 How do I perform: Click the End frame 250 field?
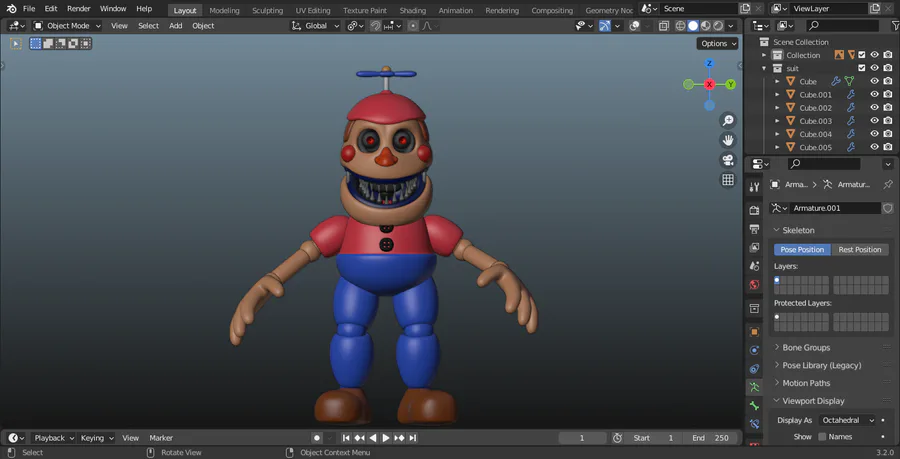click(710, 438)
